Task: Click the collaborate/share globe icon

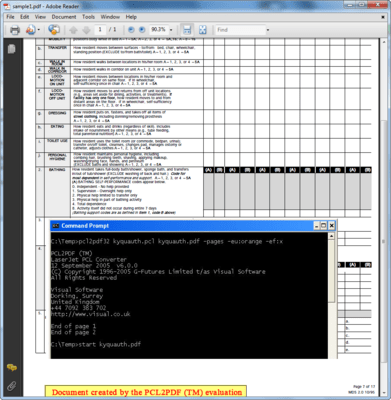Action: pyautogui.click(x=54, y=30)
